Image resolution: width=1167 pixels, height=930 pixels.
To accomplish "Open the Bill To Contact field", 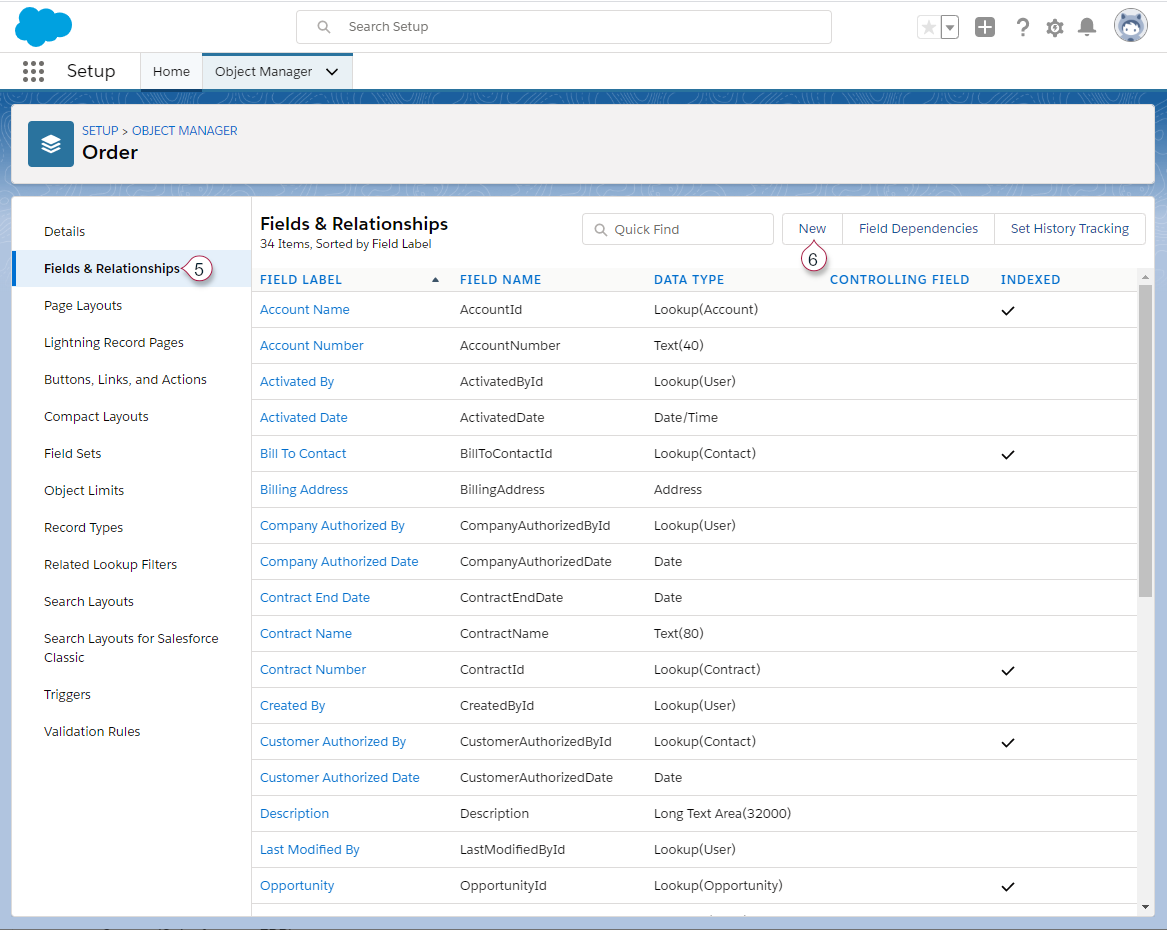I will (x=303, y=454).
